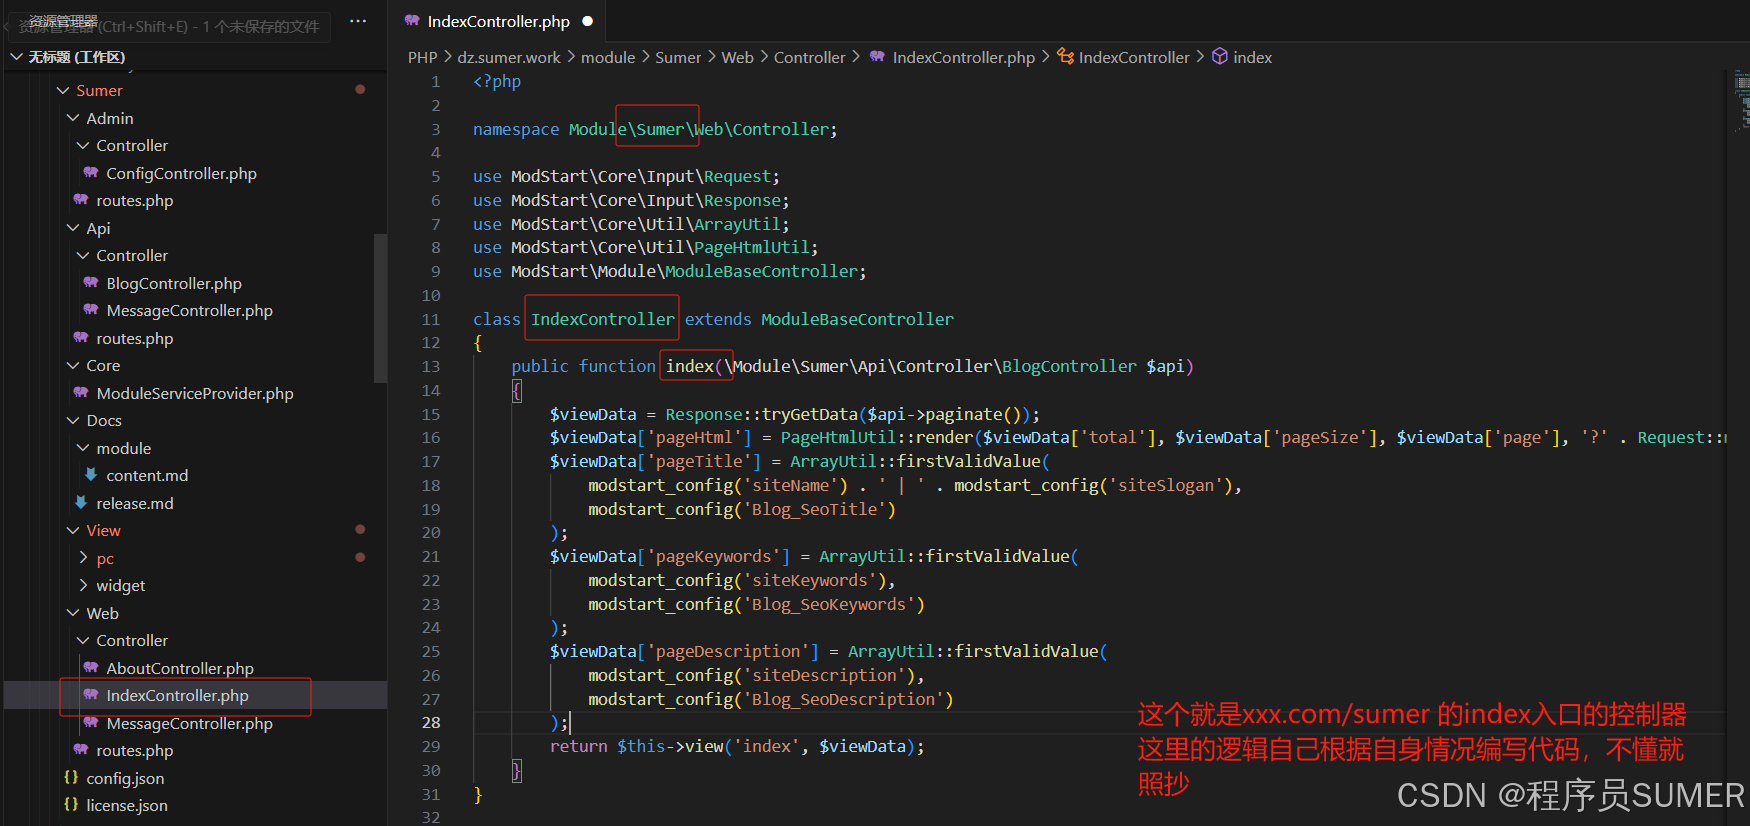Click breadcrumb segment module
Image resolution: width=1750 pixels, height=826 pixels.
pyautogui.click(x=608, y=57)
